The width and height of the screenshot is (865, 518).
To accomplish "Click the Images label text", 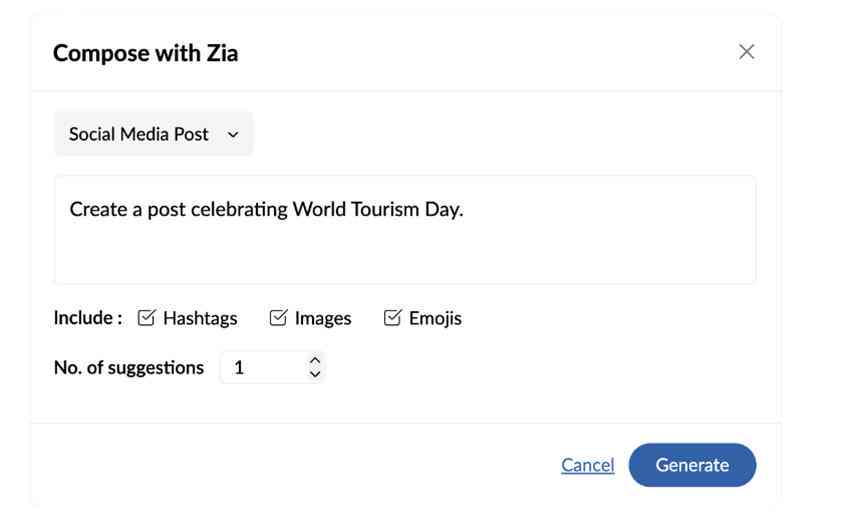I will point(323,318).
